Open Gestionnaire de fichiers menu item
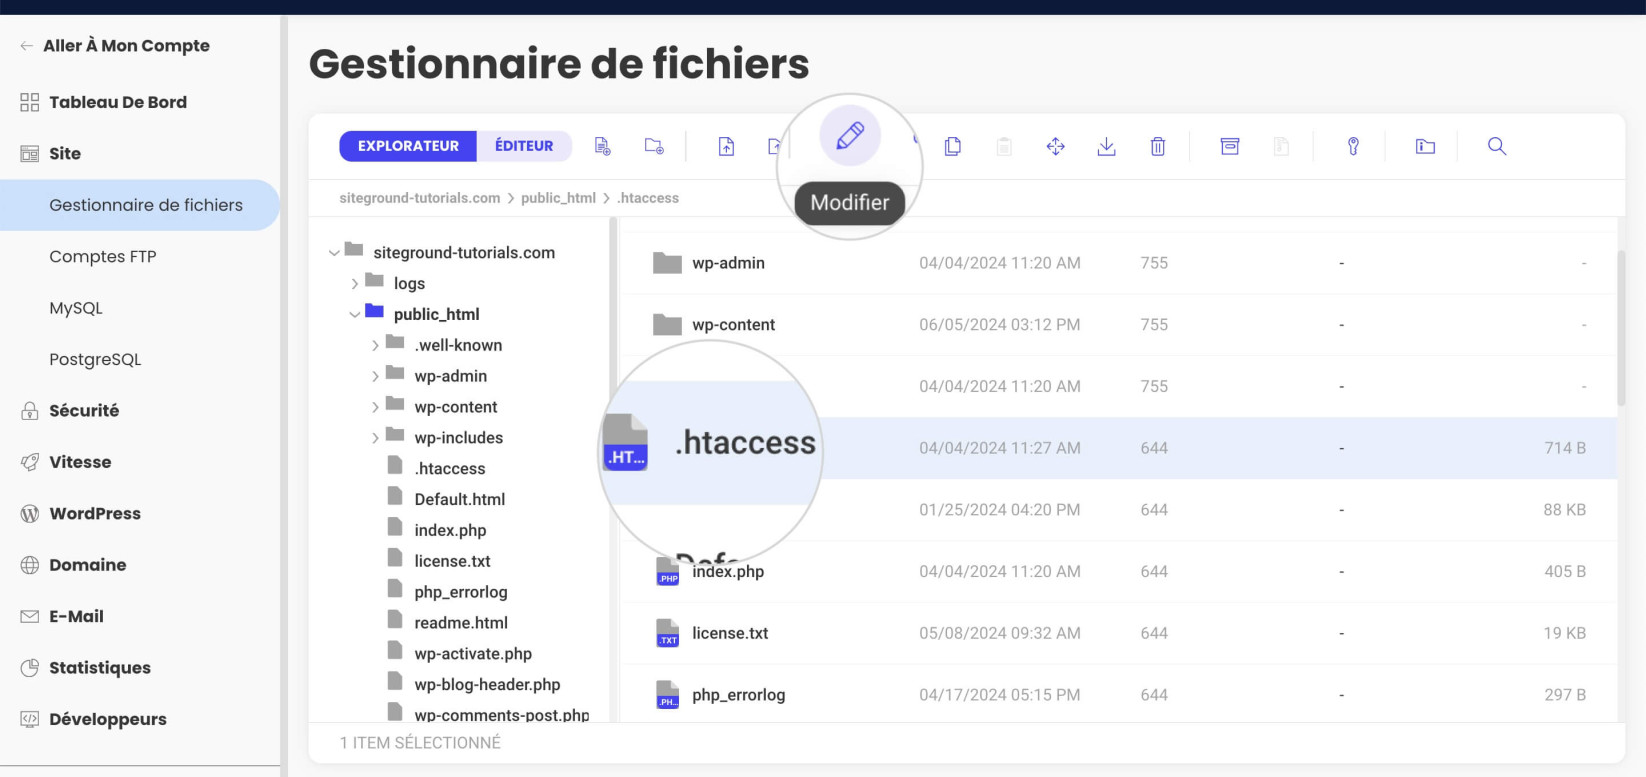 [x=140, y=205]
